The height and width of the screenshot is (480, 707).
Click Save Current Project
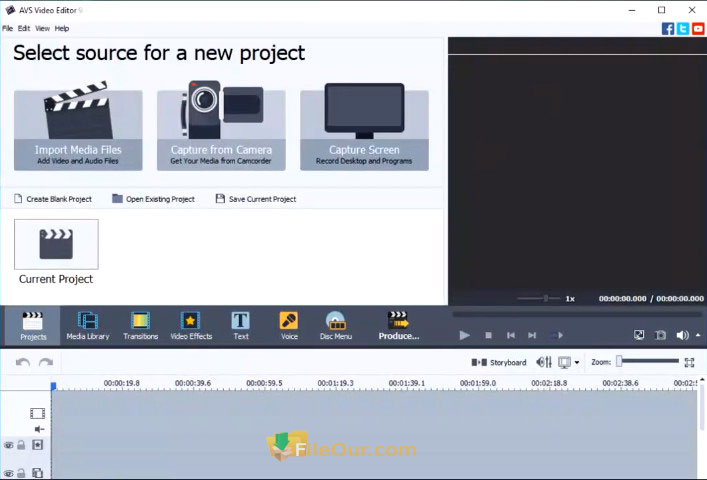[x=256, y=199]
